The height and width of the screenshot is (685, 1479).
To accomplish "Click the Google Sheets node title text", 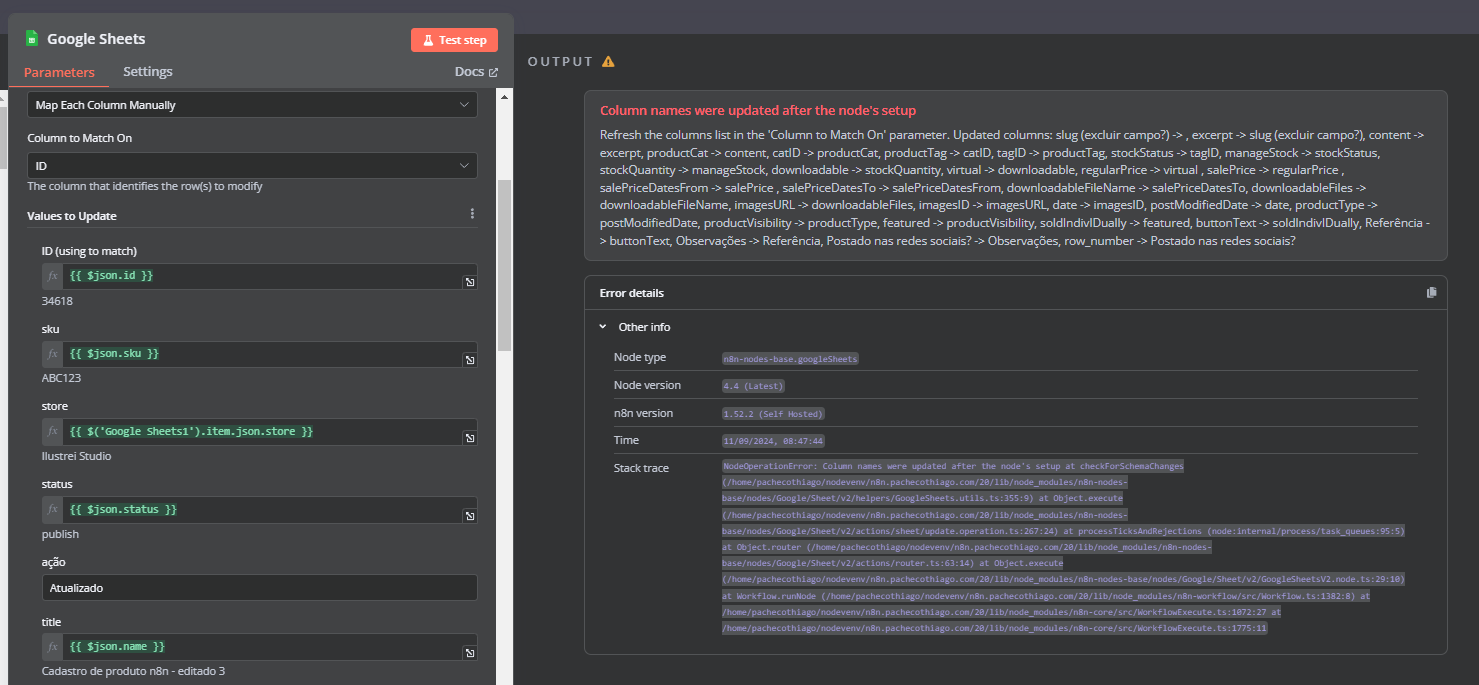I will [x=96, y=39].
